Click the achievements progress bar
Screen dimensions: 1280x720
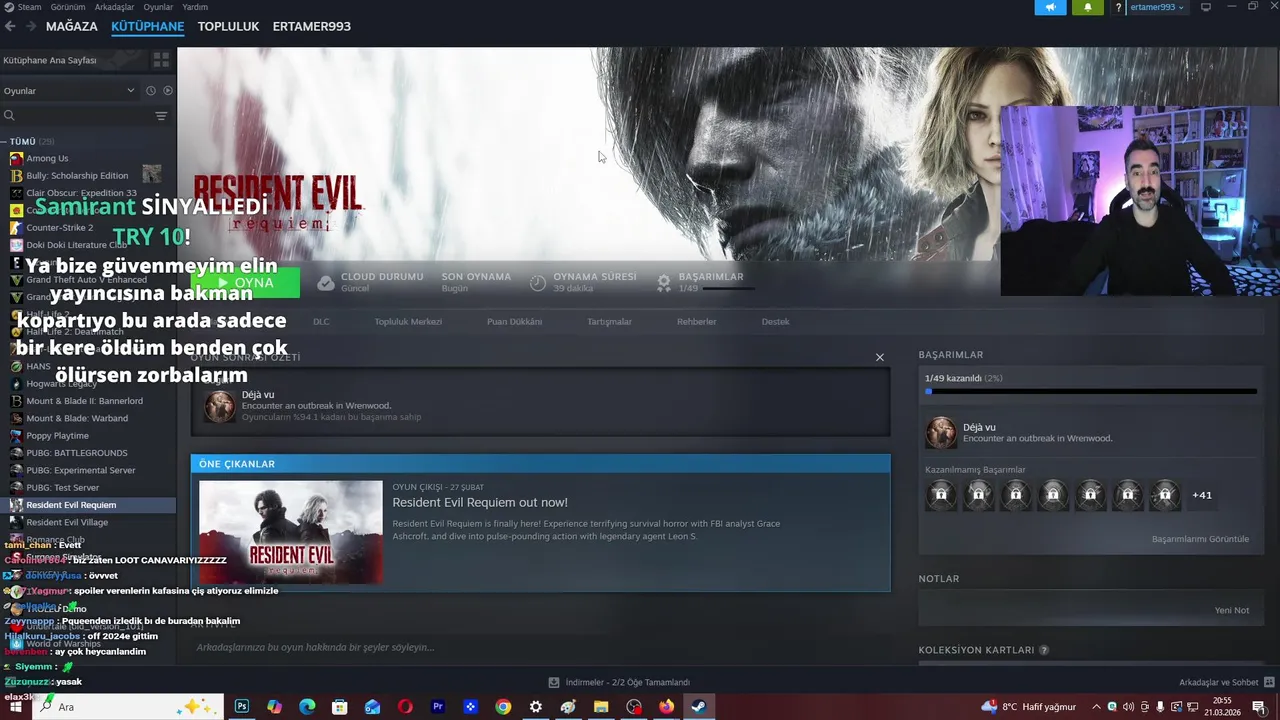pos(1091,392)
